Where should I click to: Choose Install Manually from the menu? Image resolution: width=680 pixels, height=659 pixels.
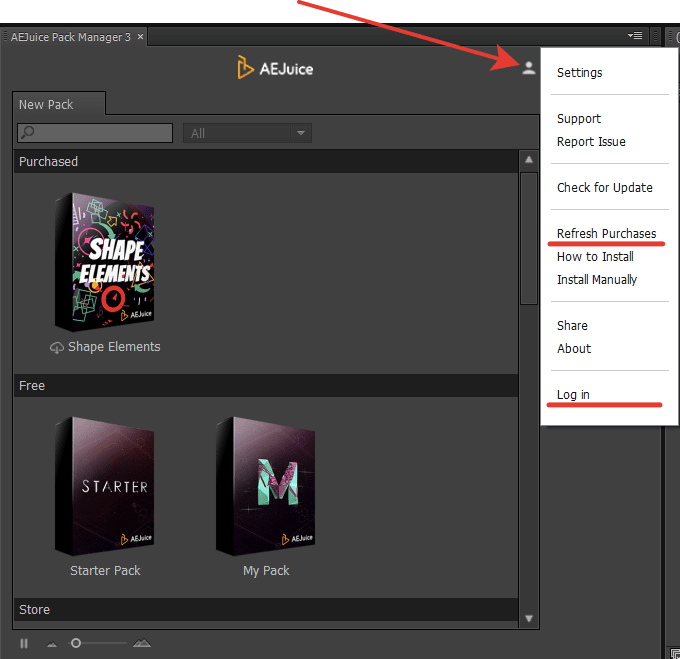(x=597, y=280)
